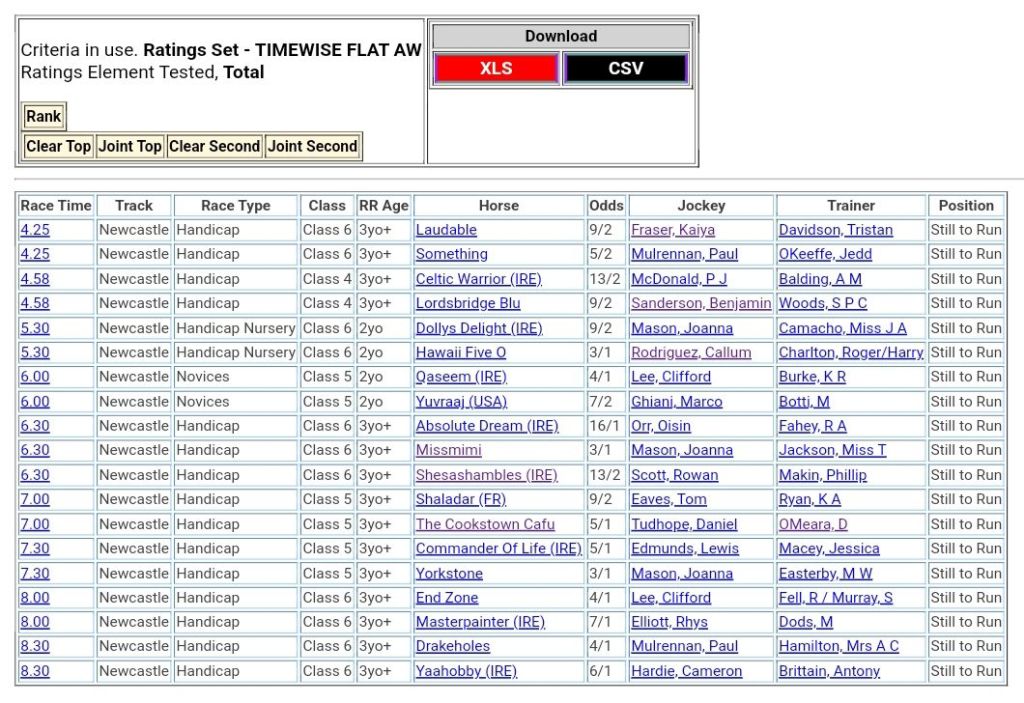1024x703 pixels.
Task: Open trainer Balding, A M link
Action: pyautogui.click(x=820, y=279)
